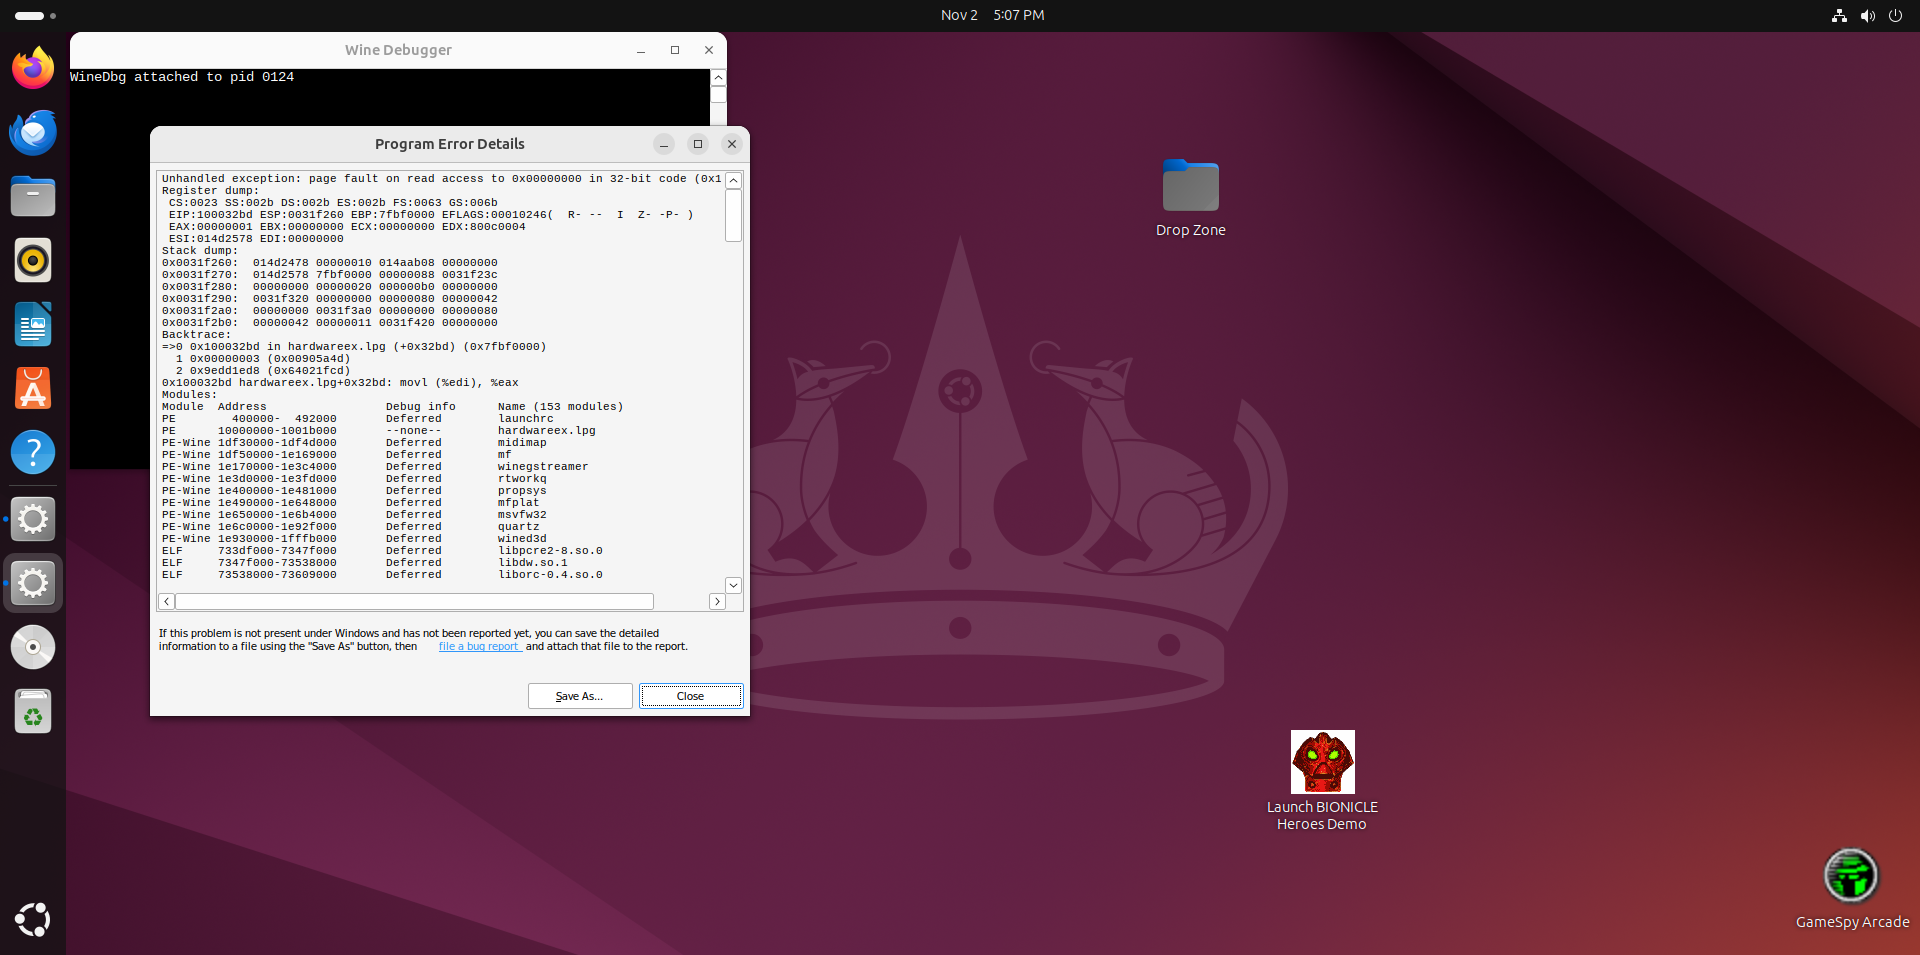Click the libpcre2-8.so.0 module name
The width and height of the screenshot is (1920, 955).
[x=550, y=551]
